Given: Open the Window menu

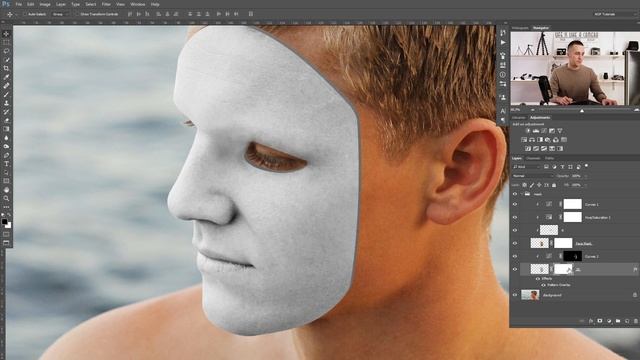Looking at the screenshot, I should point(138,4).
